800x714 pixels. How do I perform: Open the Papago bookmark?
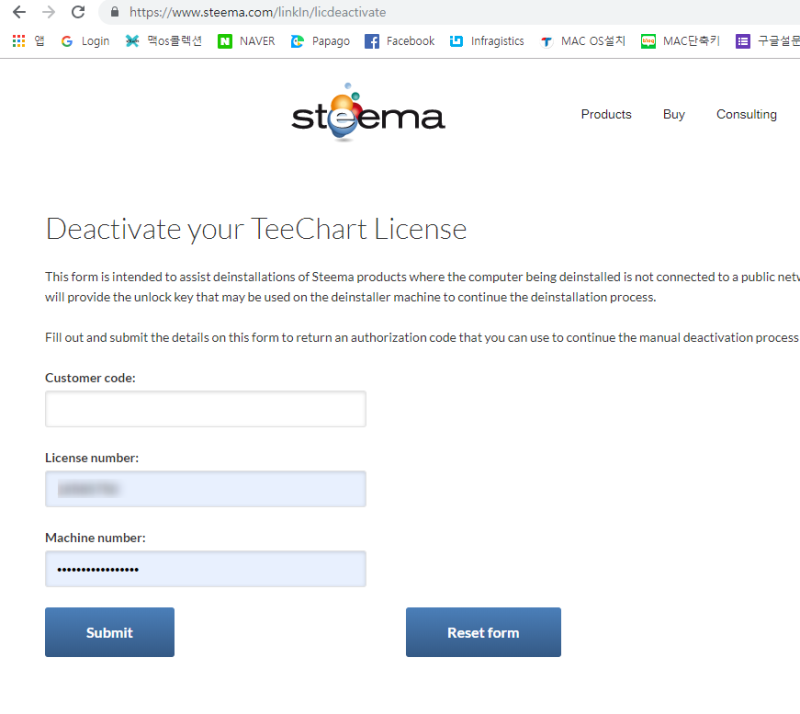click(x=320, y=41)
